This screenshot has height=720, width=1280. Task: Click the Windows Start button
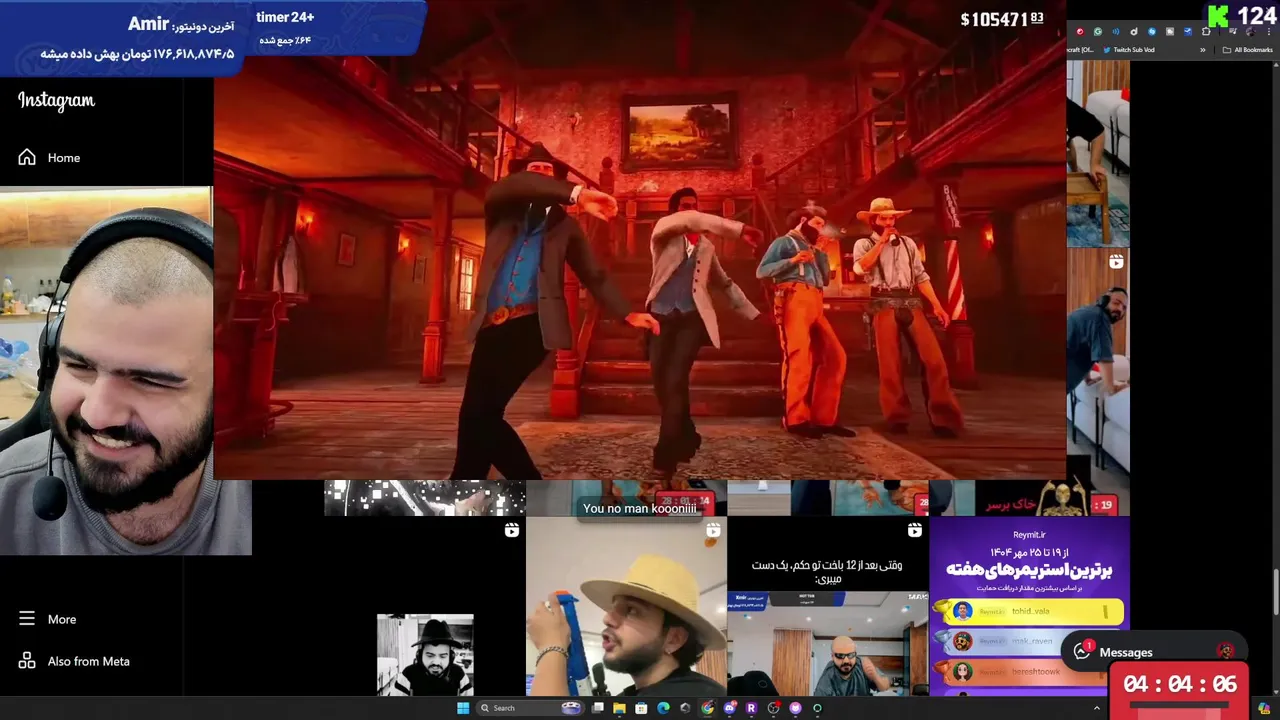point(463,708)
